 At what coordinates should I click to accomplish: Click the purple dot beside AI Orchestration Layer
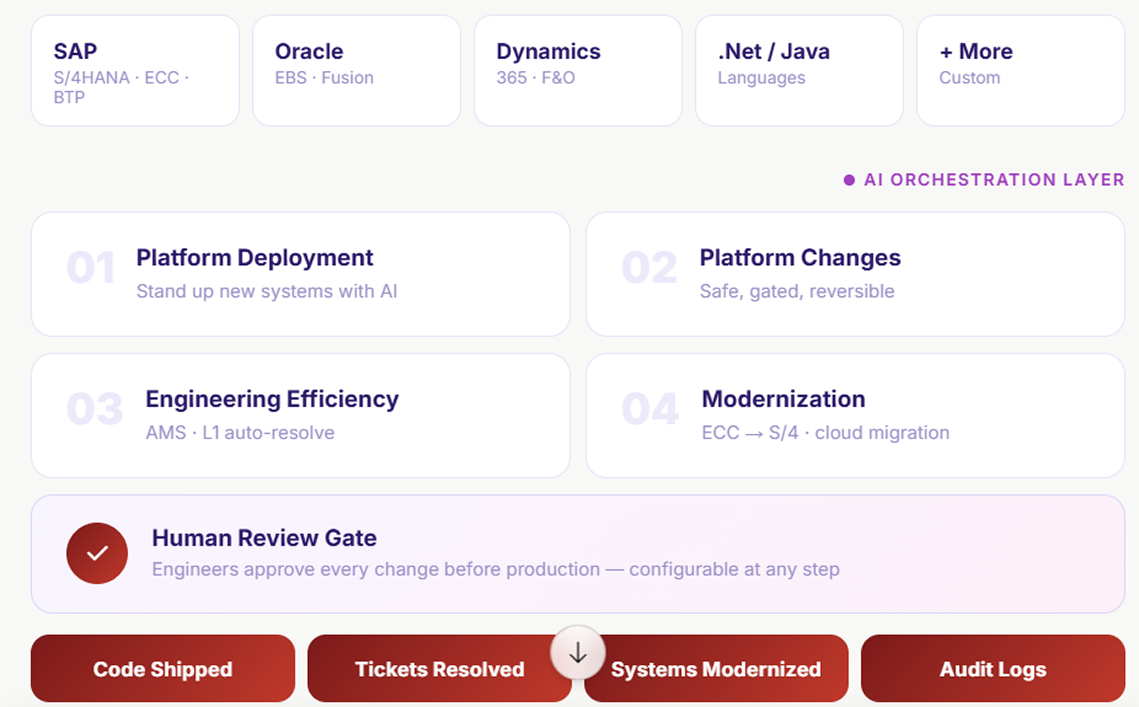point(848,180)
